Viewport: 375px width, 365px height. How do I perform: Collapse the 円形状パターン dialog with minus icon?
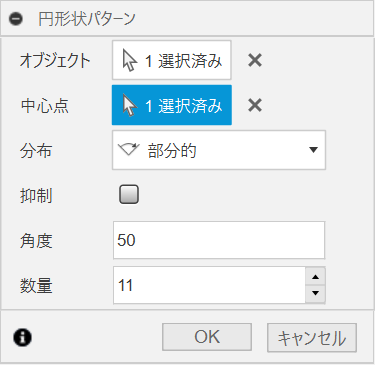pos(16,19)
